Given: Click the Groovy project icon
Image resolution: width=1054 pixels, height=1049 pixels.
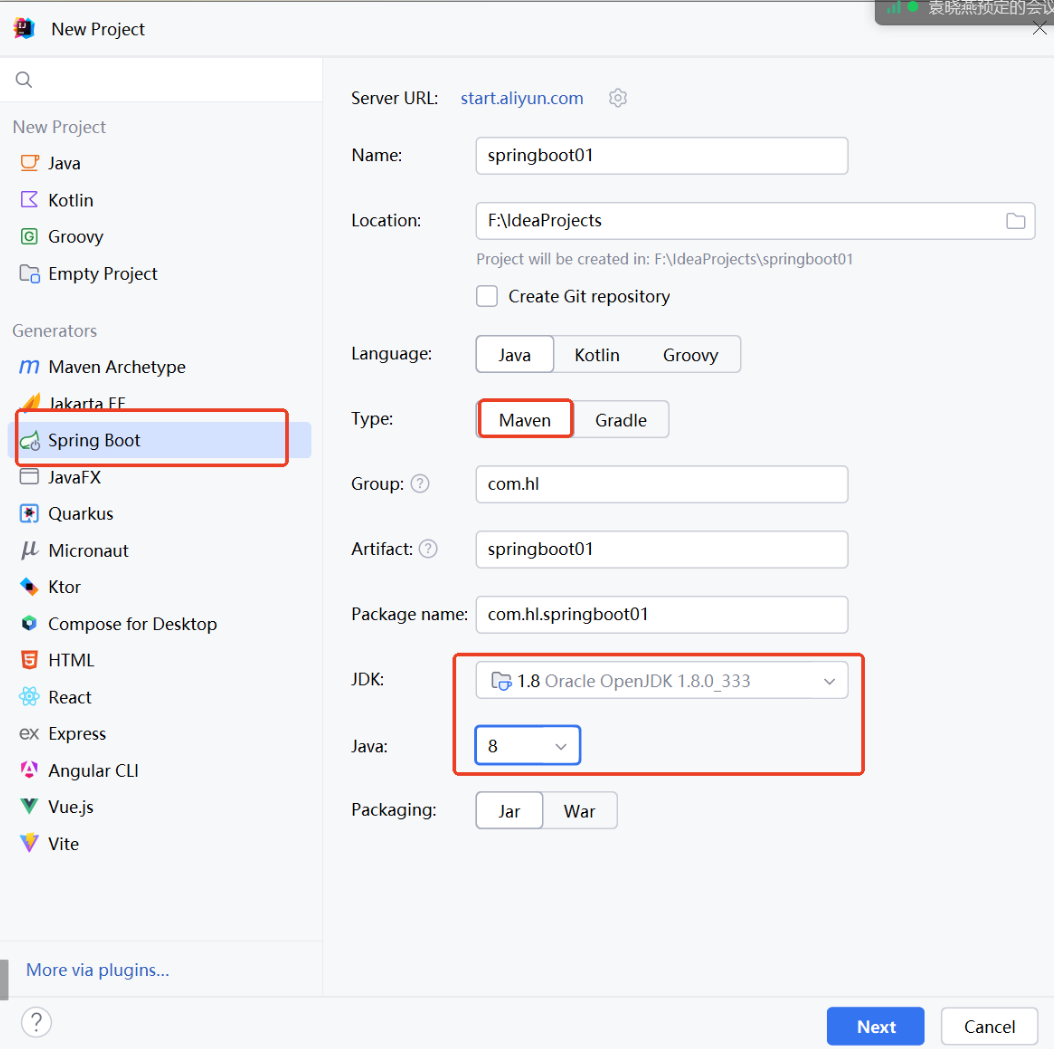Looking at the screenshot, I should pyautogui.click(x=30, y=237).
